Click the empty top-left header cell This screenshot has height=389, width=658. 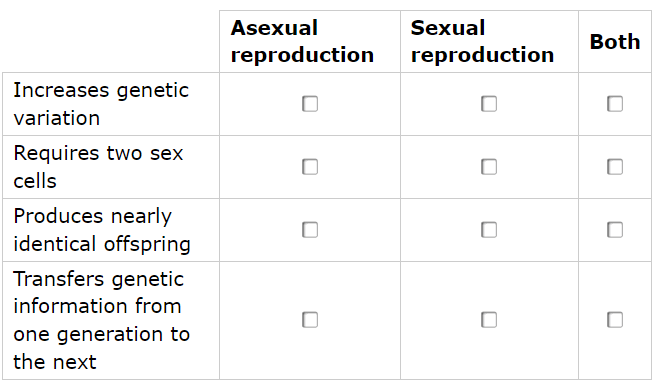pyautogui.click(x=111, y=41)
